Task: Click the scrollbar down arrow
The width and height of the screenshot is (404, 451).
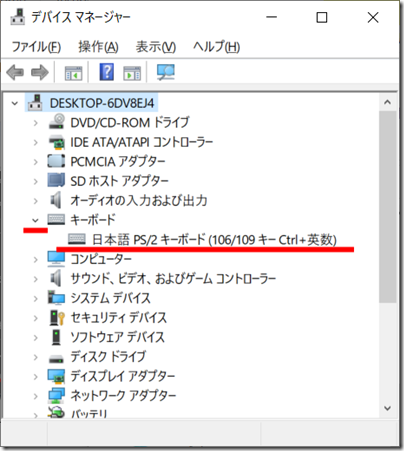Action: tap(387, 408)
